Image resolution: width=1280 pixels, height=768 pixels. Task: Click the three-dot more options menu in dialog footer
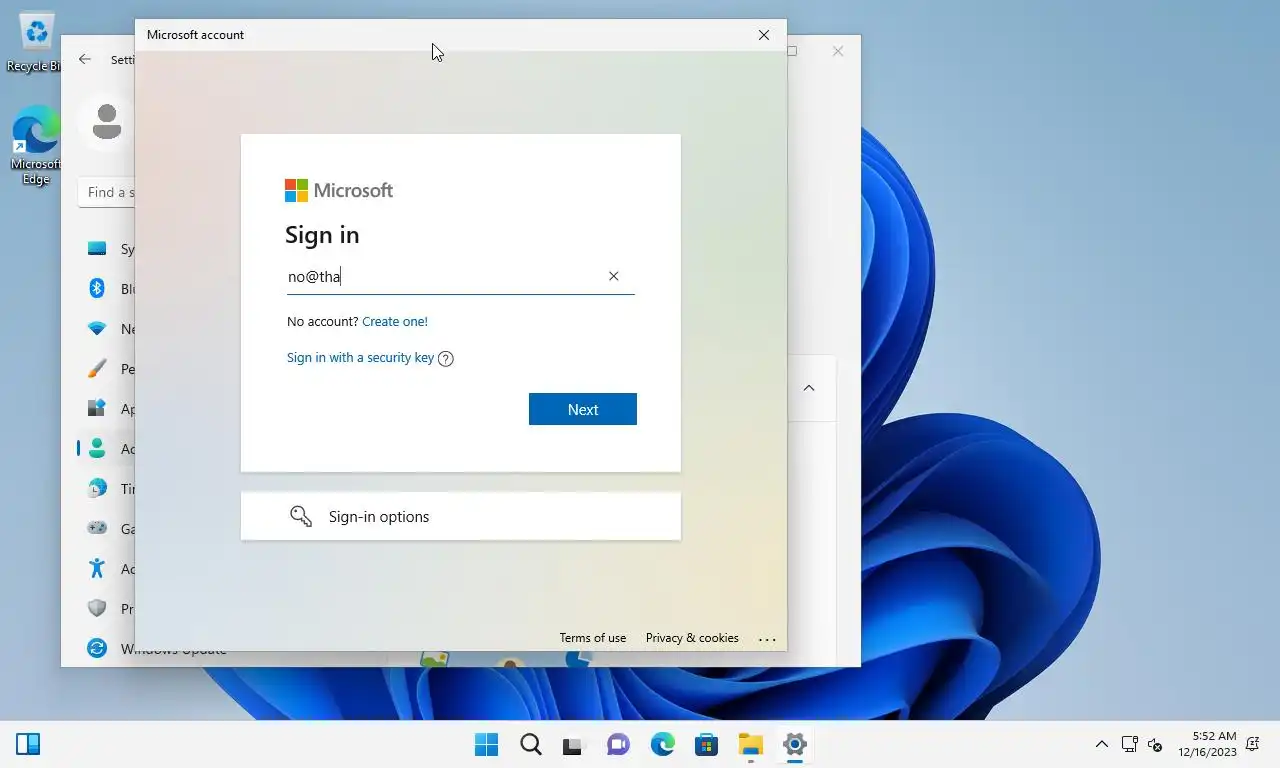tap(767, 638)
